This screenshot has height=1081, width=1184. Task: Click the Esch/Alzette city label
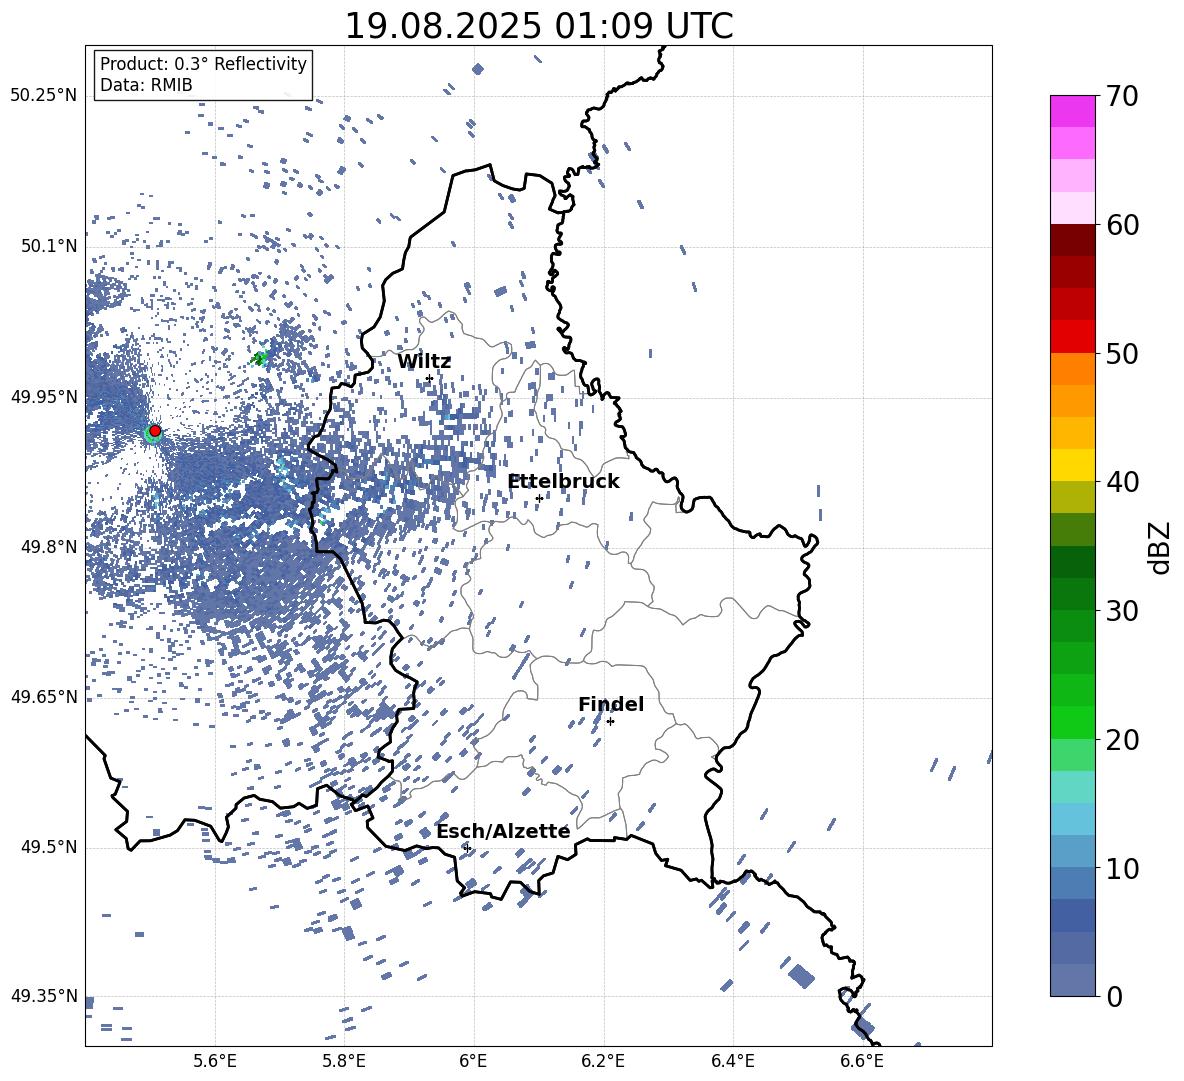[x=504, y=831]
